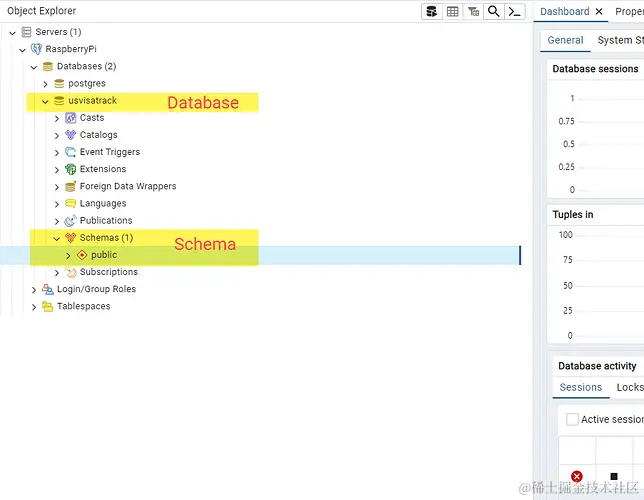644x500 pixels.
Task: Collapse the Databases (2) node
Action: [34, 67]
